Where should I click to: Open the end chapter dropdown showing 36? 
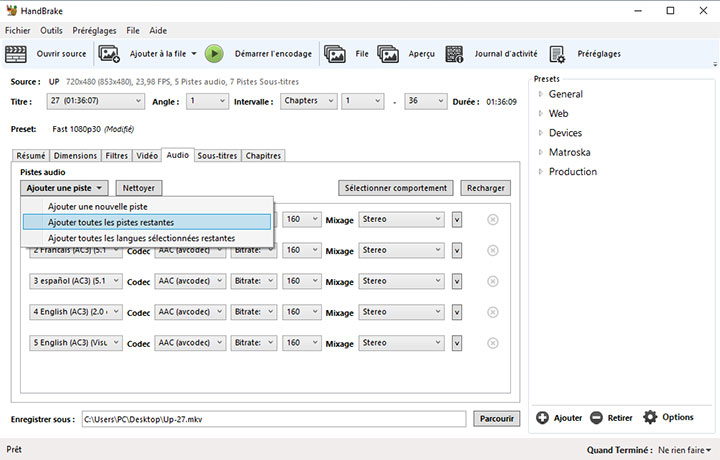pos(425,101)
